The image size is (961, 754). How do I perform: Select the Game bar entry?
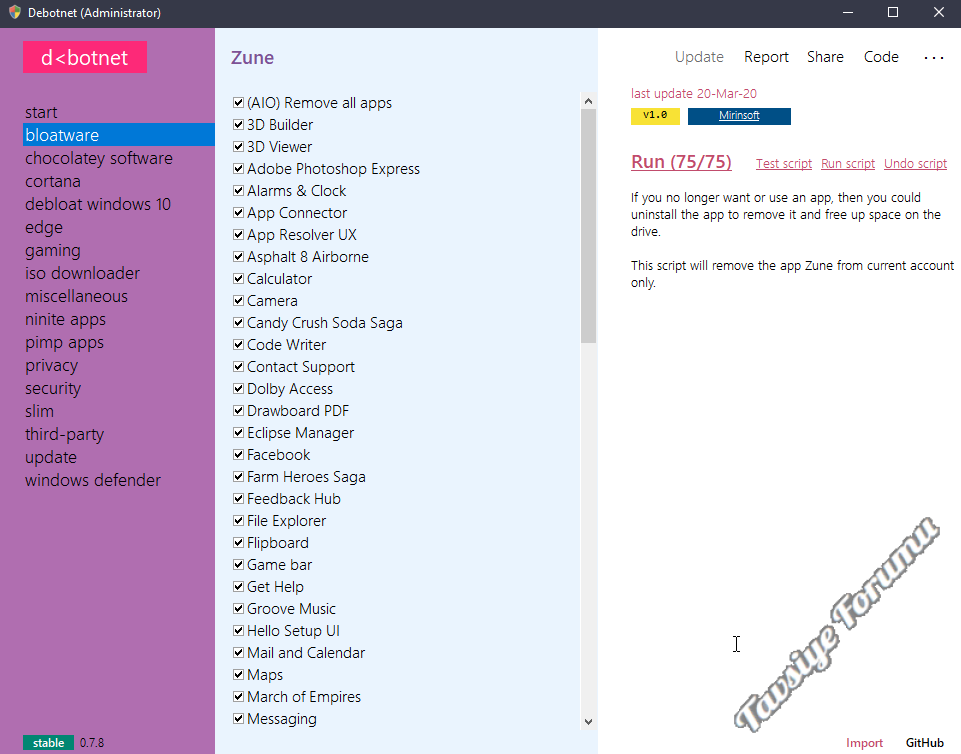(x=279, y=565)
